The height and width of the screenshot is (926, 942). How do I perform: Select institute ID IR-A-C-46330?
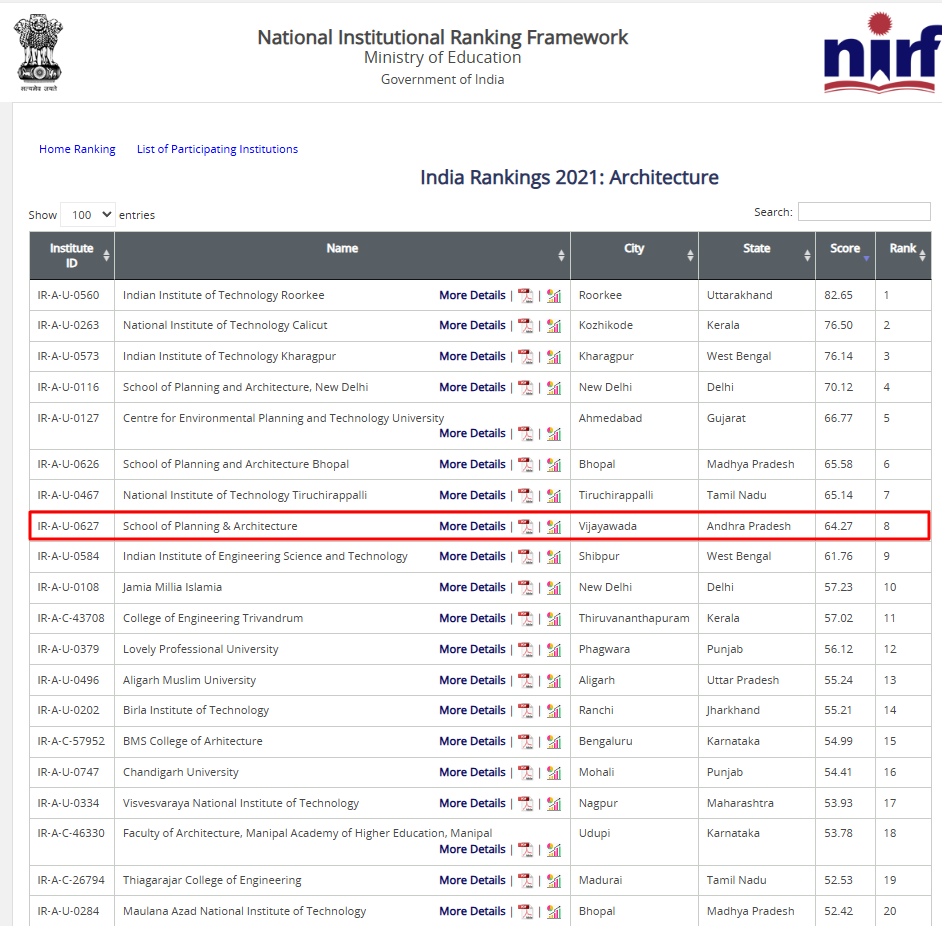click(x=71, y=833)
